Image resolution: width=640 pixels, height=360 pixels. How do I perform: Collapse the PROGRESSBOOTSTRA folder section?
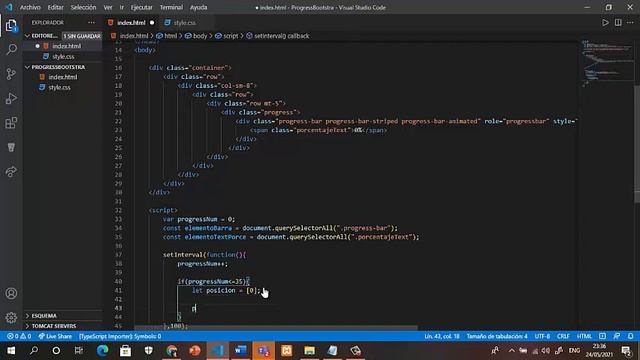[58, 67]
